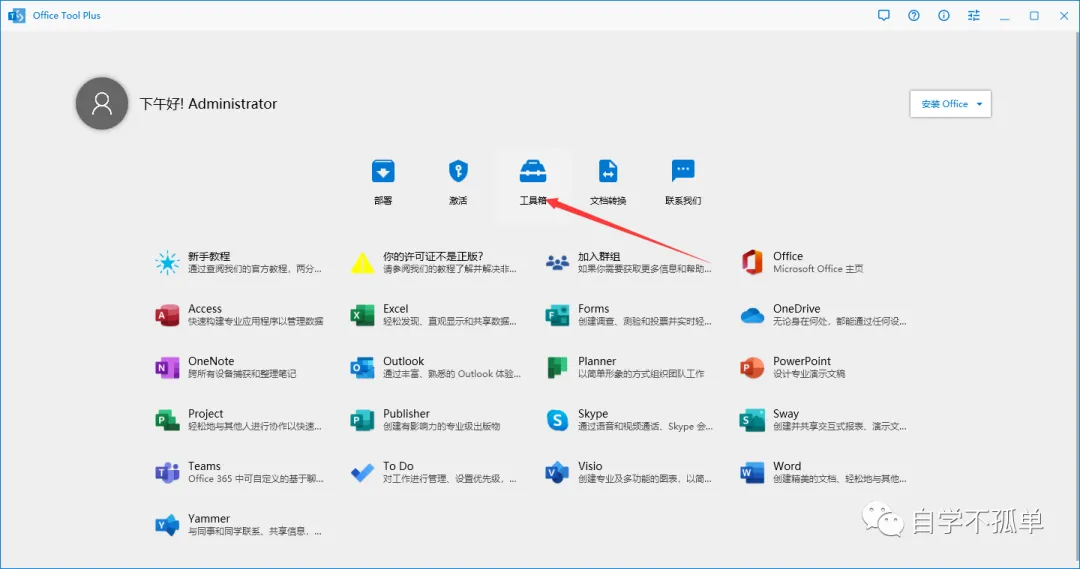This screenshot has width=1080, height=569.
Task: Click the Project title text
Action: pyautogui.click(x=205, y=413)
